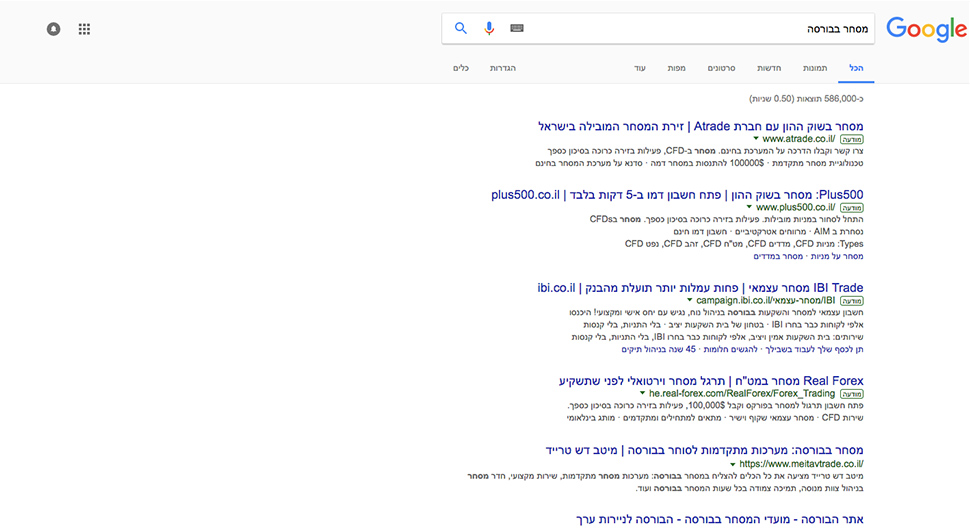Open כלים (Tools) menu
The width and height of the screenshot is (970, 528).
(461, 68)
